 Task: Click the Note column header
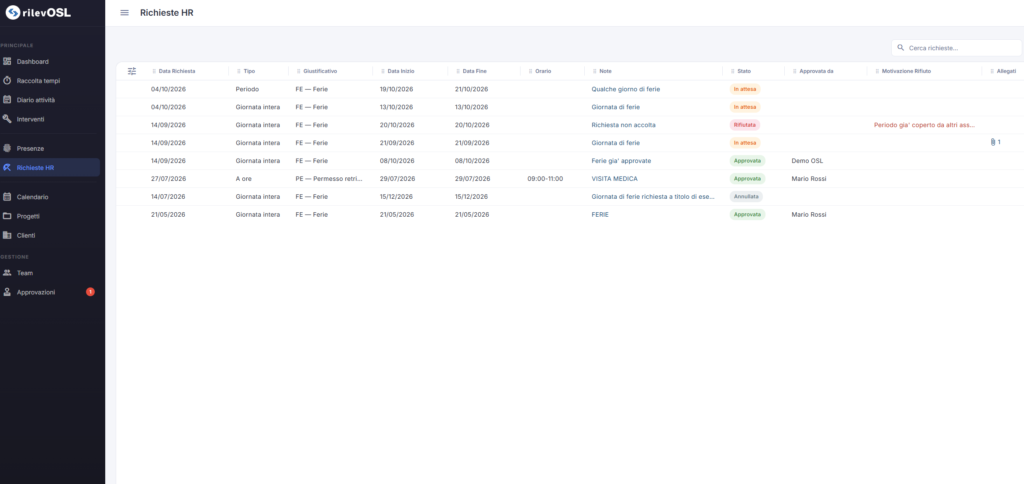tap(605, 71)
